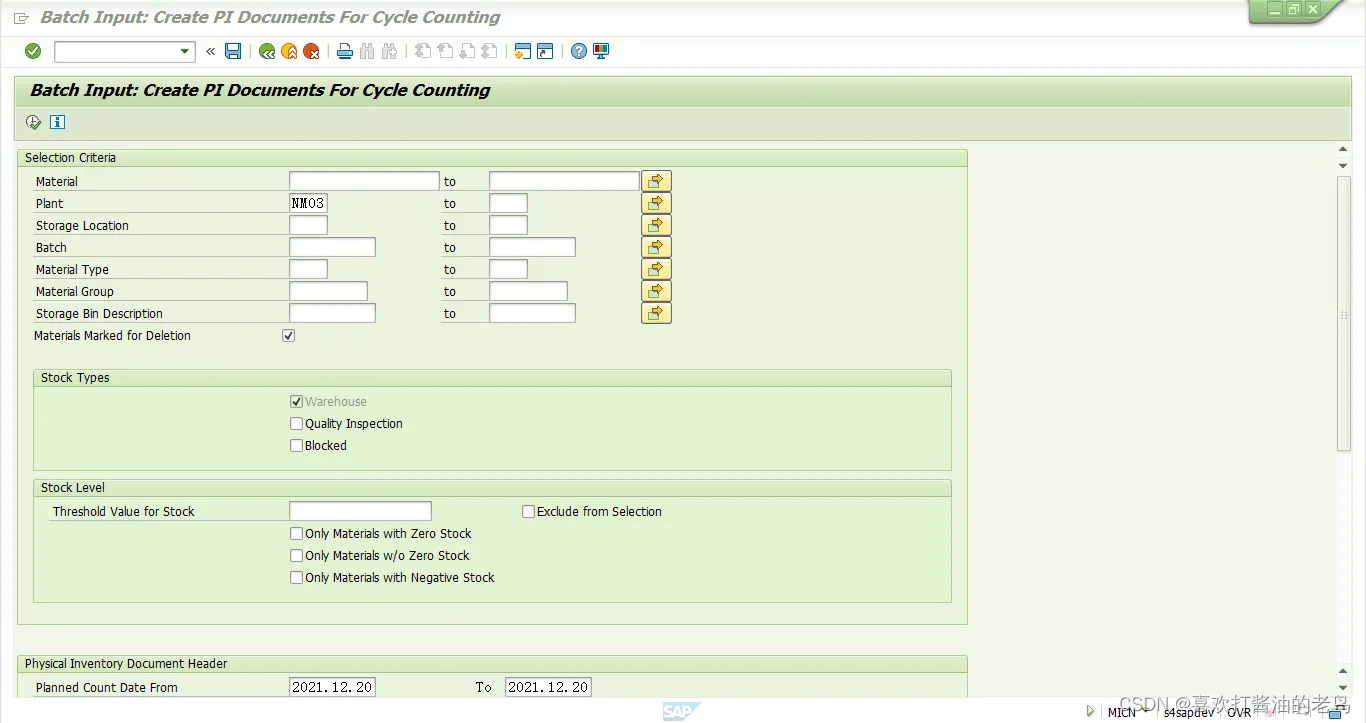The image size is (1366, 723).
Task: Open multiple selection for Material
Action: coord(656,181)
